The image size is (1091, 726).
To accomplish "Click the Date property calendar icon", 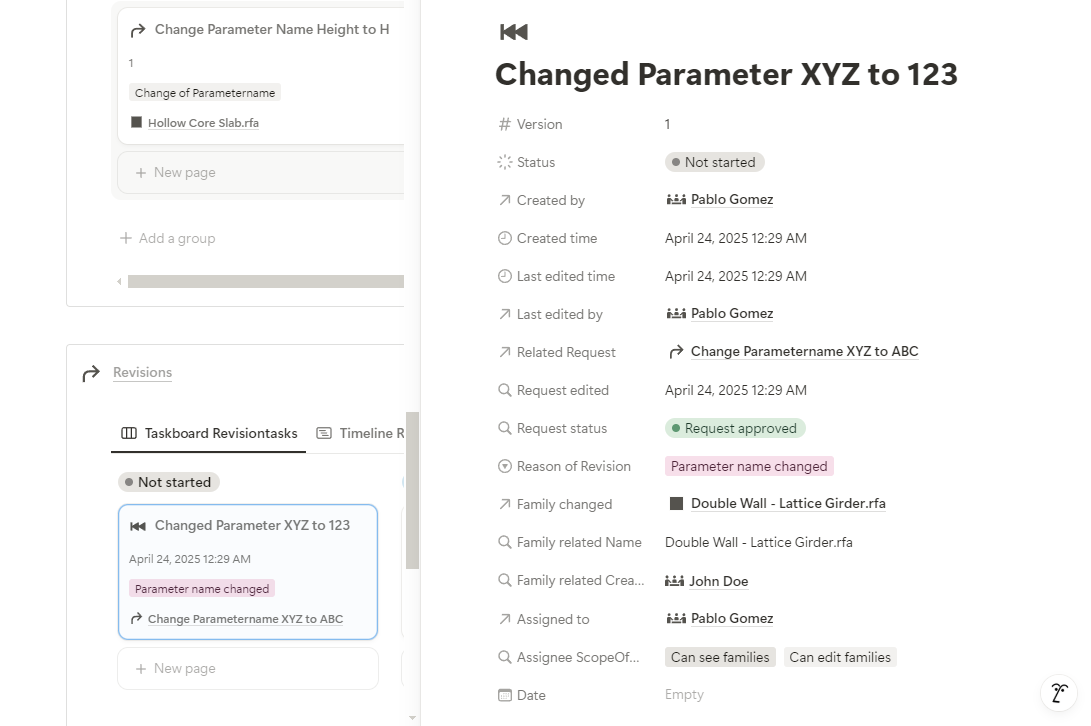I will click(x=505, y=695).
